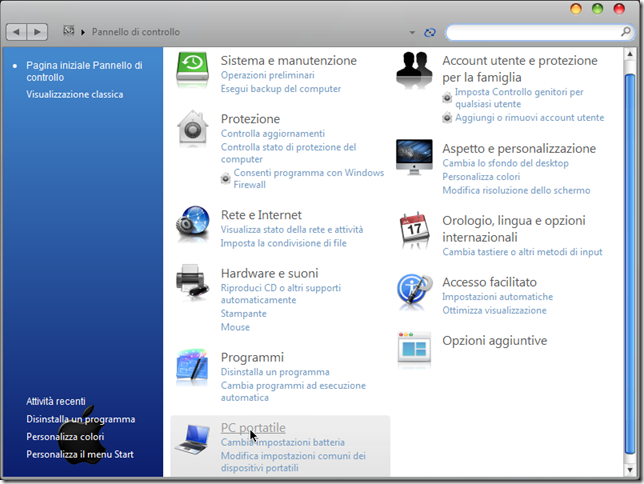Click the magnifier icon in the search box
The image size is (644, 484).
(626, 32)
